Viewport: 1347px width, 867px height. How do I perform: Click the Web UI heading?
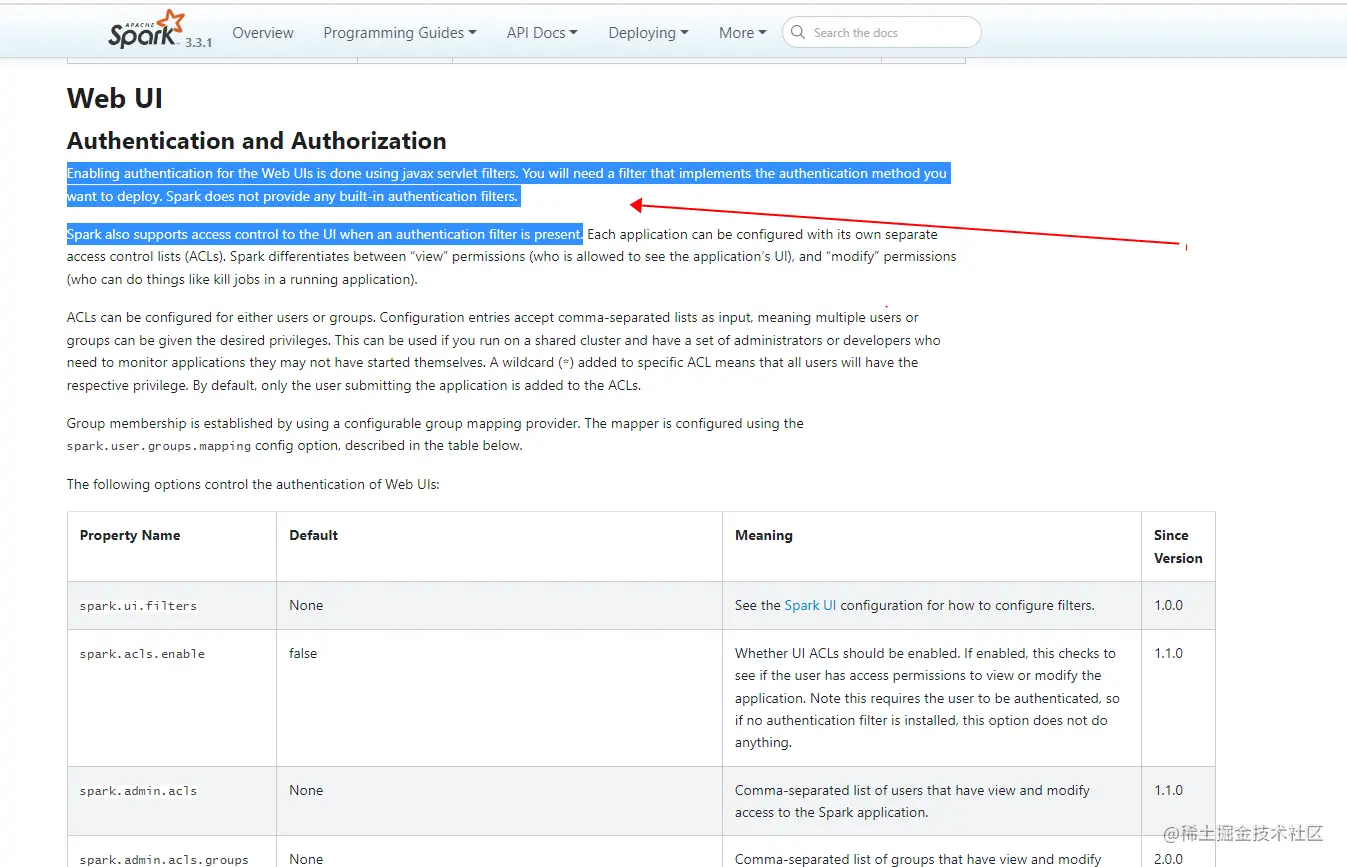tap(115, 98)
